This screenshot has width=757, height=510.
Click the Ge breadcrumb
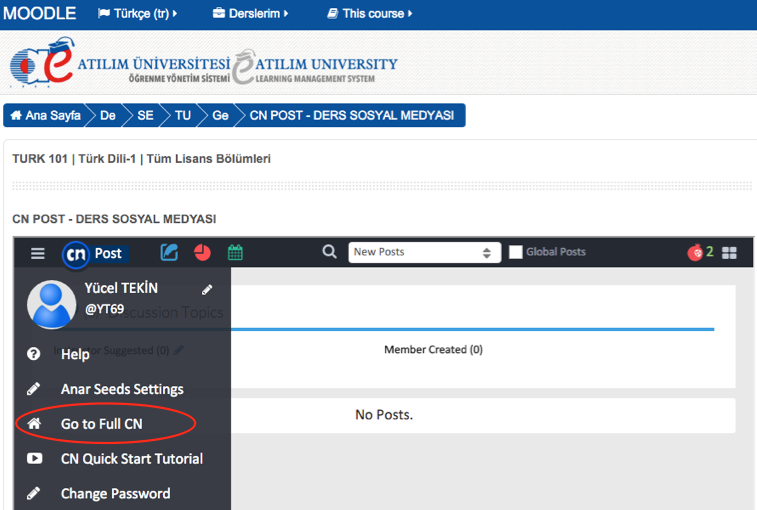(x=220, y=115)
